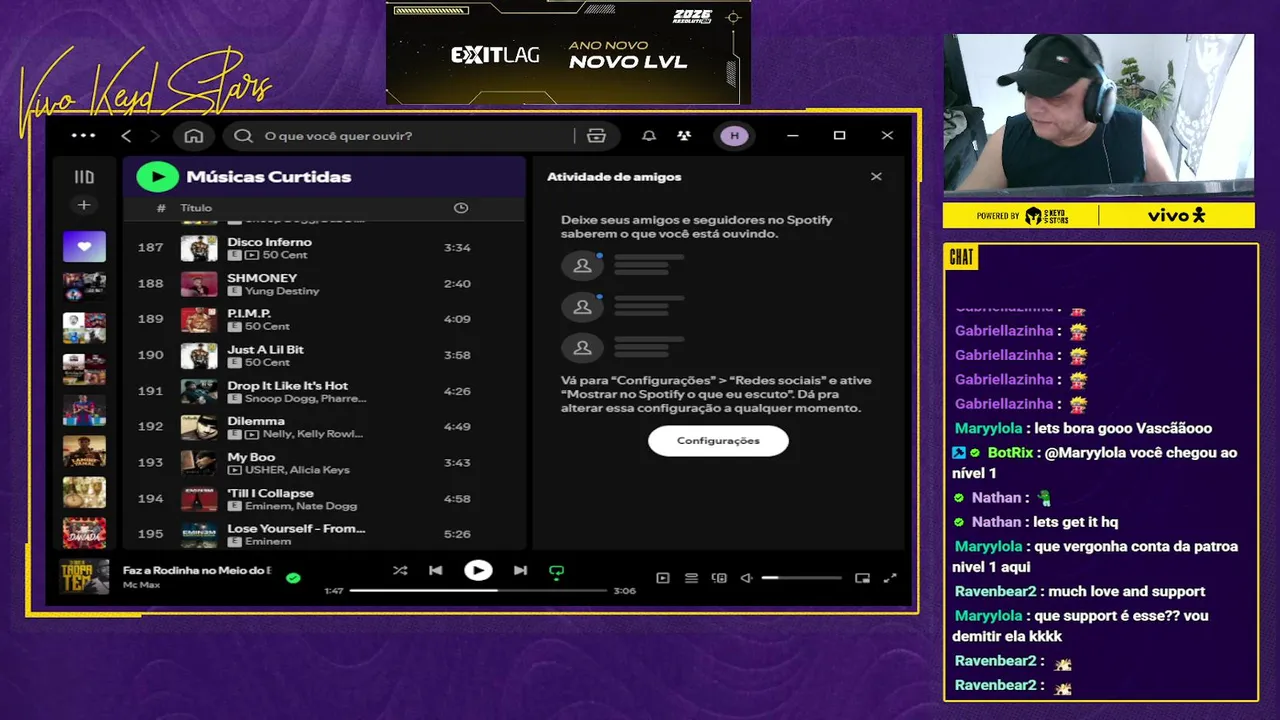1280x720 pixels.
Task: Open Now Playing view icon
Action: 662,578
